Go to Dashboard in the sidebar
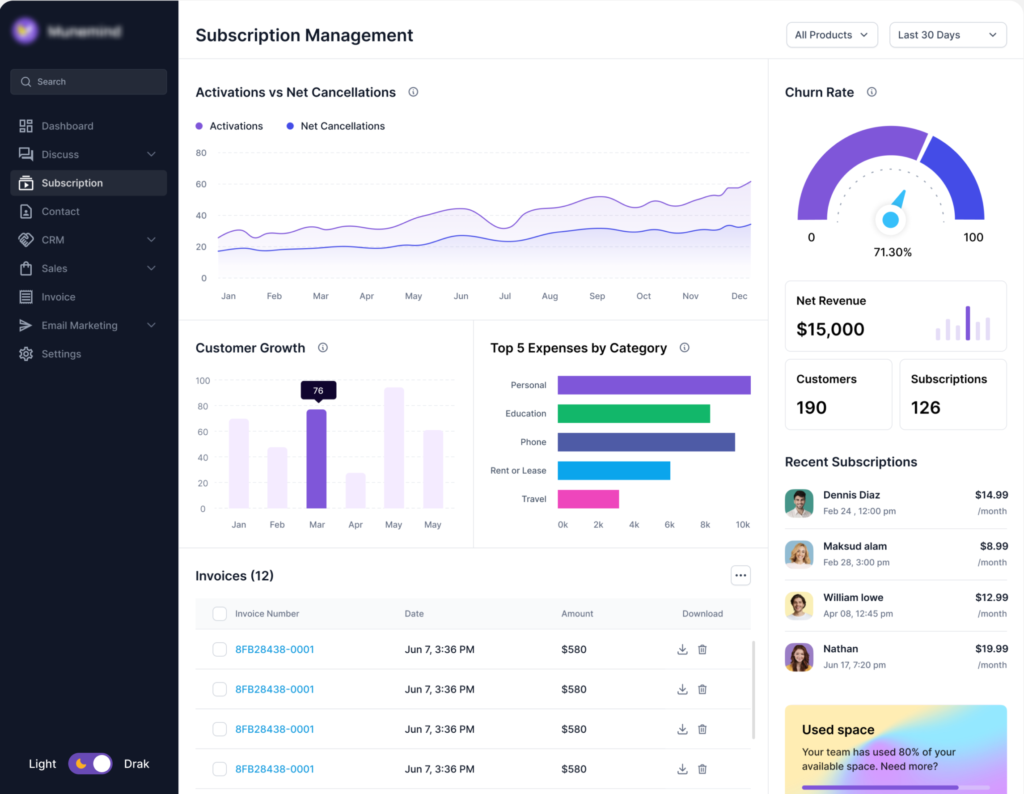 [x=67, y=126]
